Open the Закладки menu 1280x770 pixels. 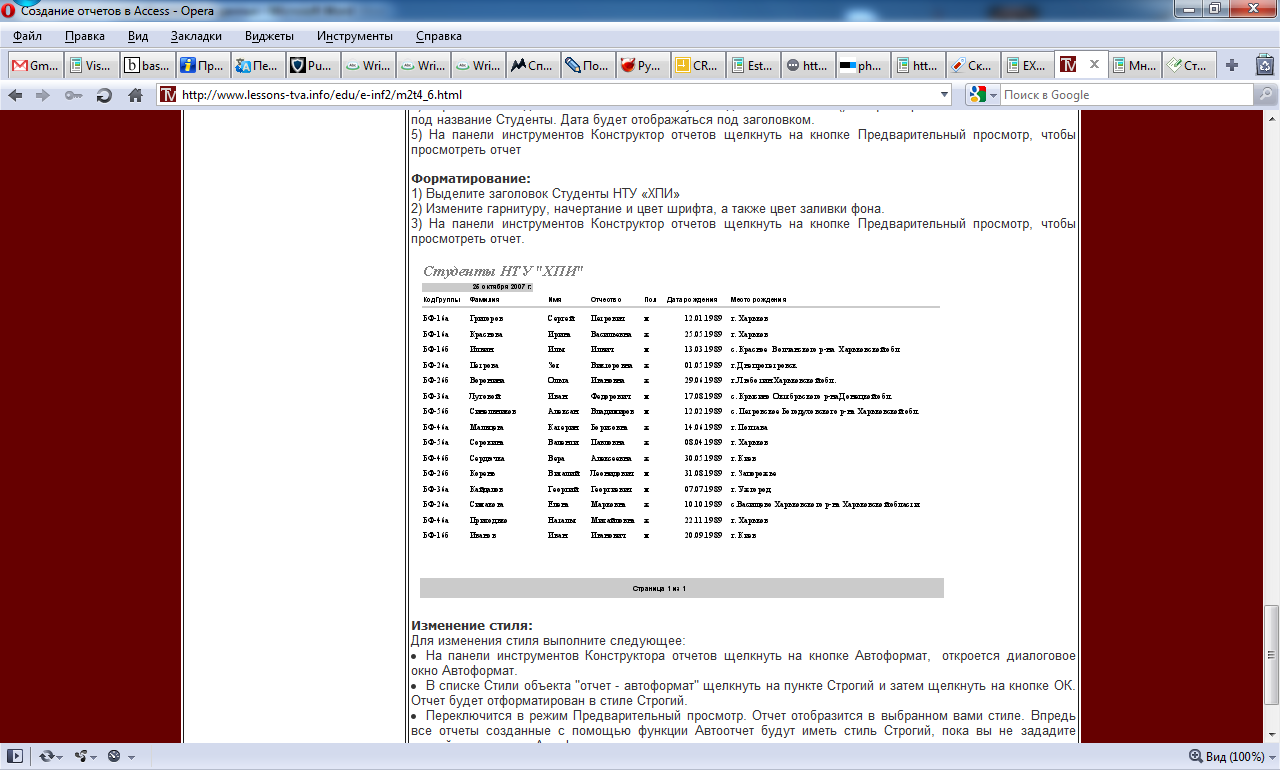pos(196,36)
